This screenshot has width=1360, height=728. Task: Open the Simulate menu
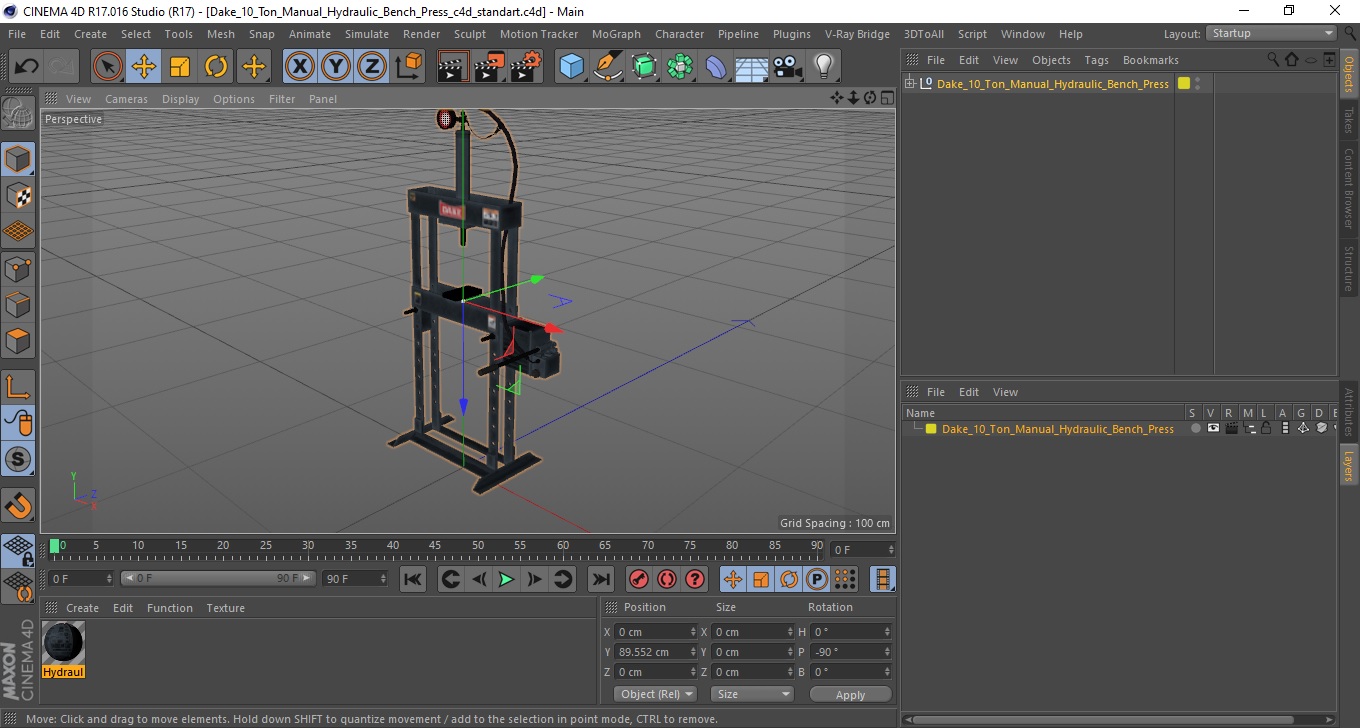click(x=367, y=34)
